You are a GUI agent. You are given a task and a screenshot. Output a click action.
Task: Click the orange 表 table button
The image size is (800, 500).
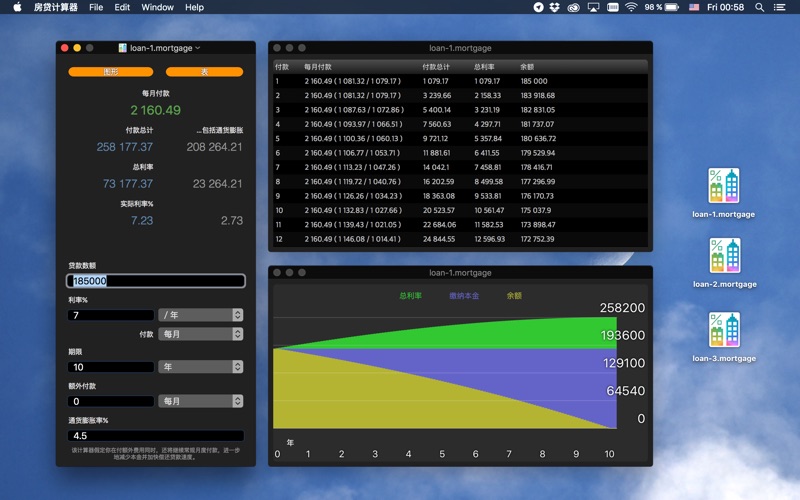click(204, 72)
